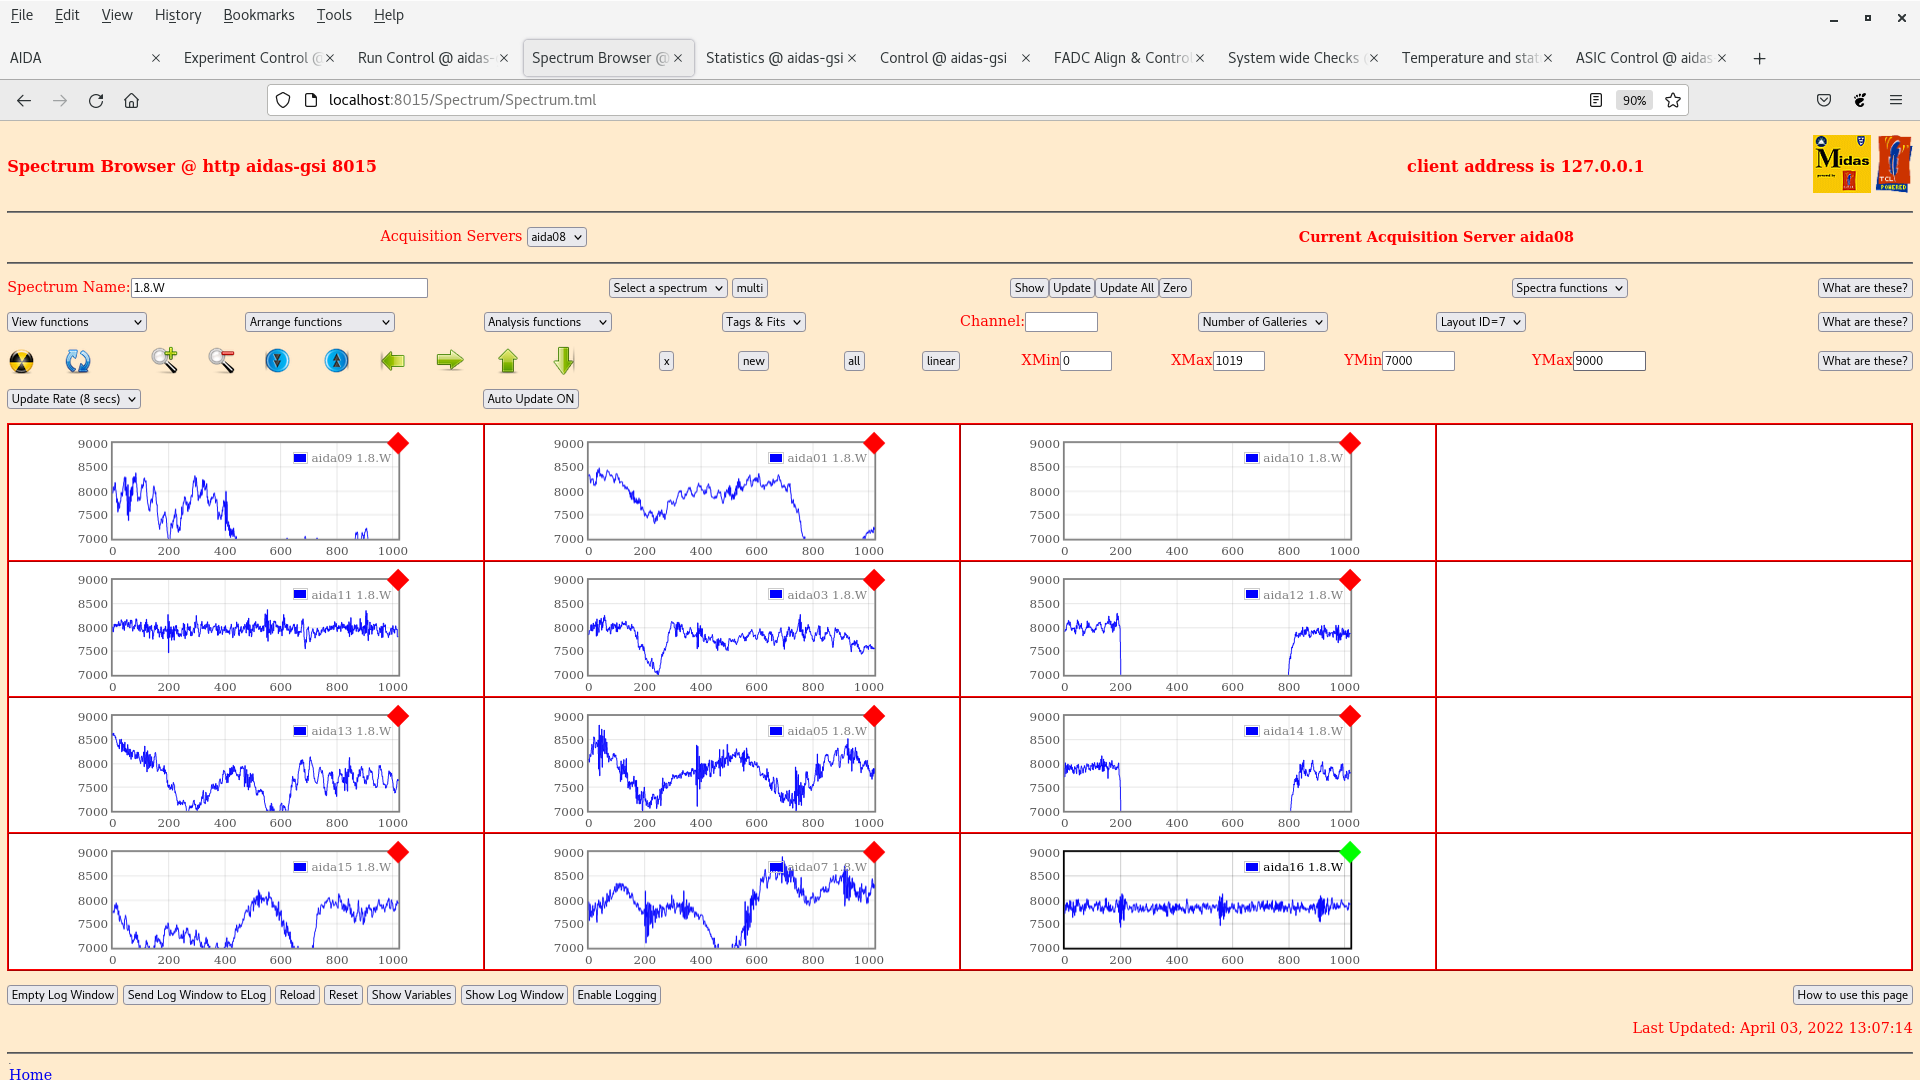This screenshot has height=1080, width=1920.
Task: Click the blue double up arrow icon
Action: (337, 361)
